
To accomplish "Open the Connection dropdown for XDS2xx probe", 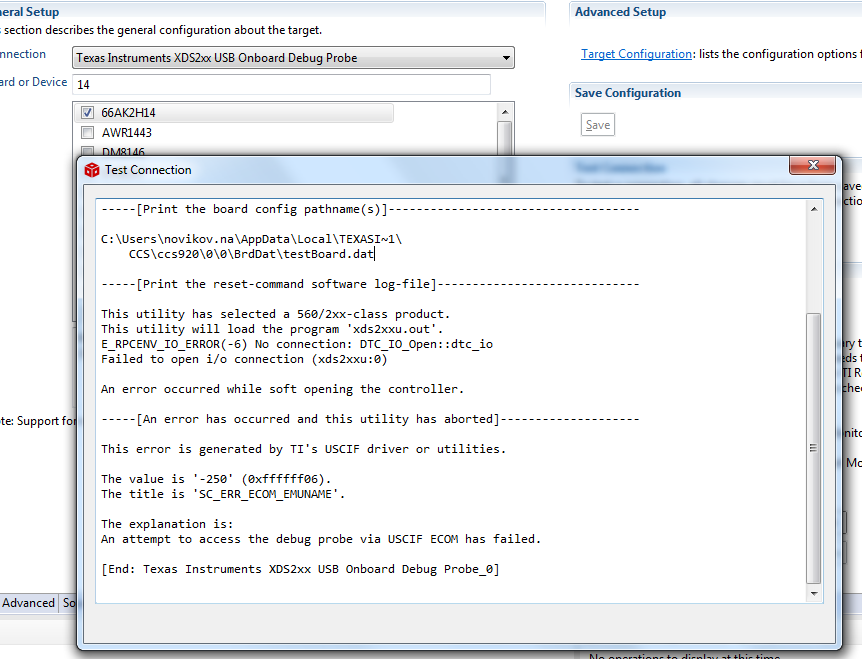I will coord(293,58).
